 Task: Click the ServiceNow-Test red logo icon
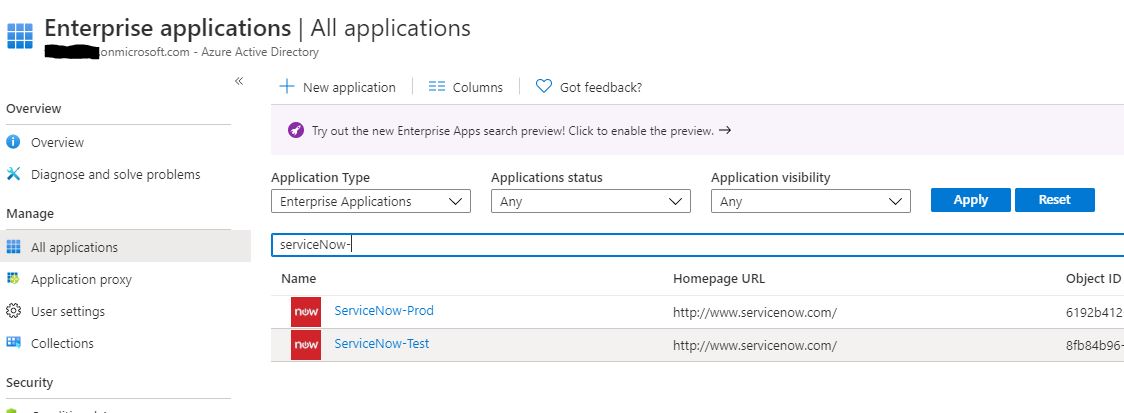pos(306,345)
